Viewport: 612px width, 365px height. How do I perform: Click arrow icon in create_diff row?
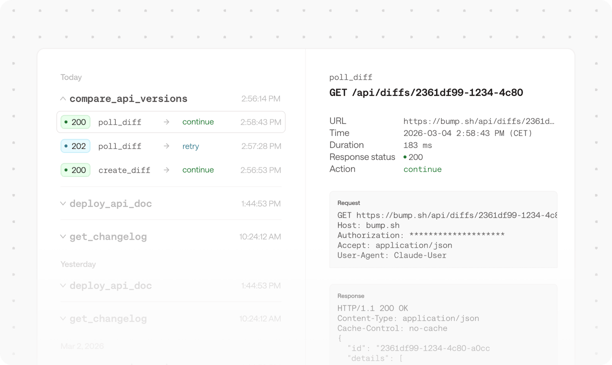coord(167,170)
